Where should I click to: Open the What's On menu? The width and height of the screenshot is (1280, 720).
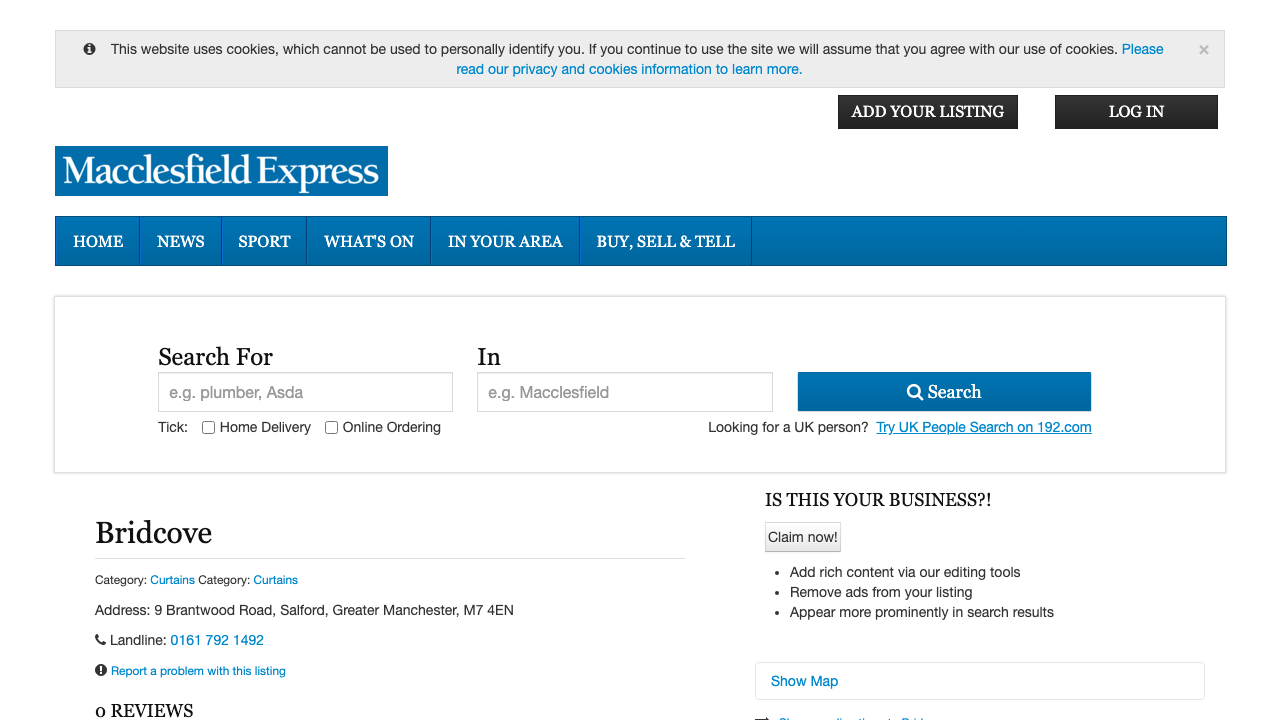369,241
